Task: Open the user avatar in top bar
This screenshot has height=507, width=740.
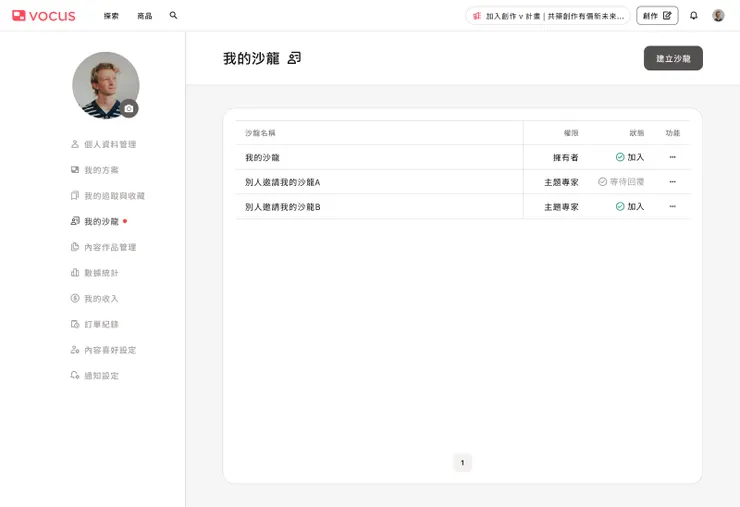Action: (x=718, y=16)
